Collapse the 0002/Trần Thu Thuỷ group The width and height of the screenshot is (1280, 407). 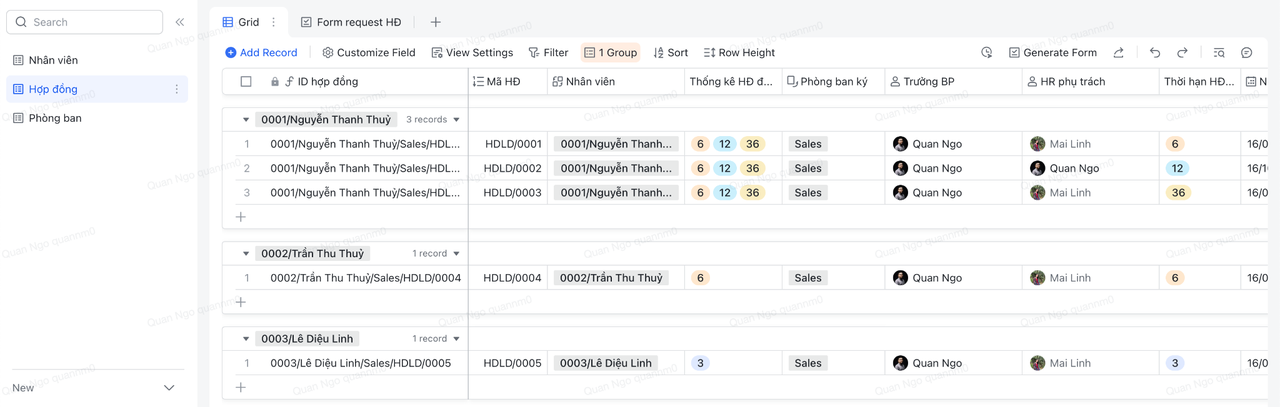pyautogui.click(x=246, y=254)
